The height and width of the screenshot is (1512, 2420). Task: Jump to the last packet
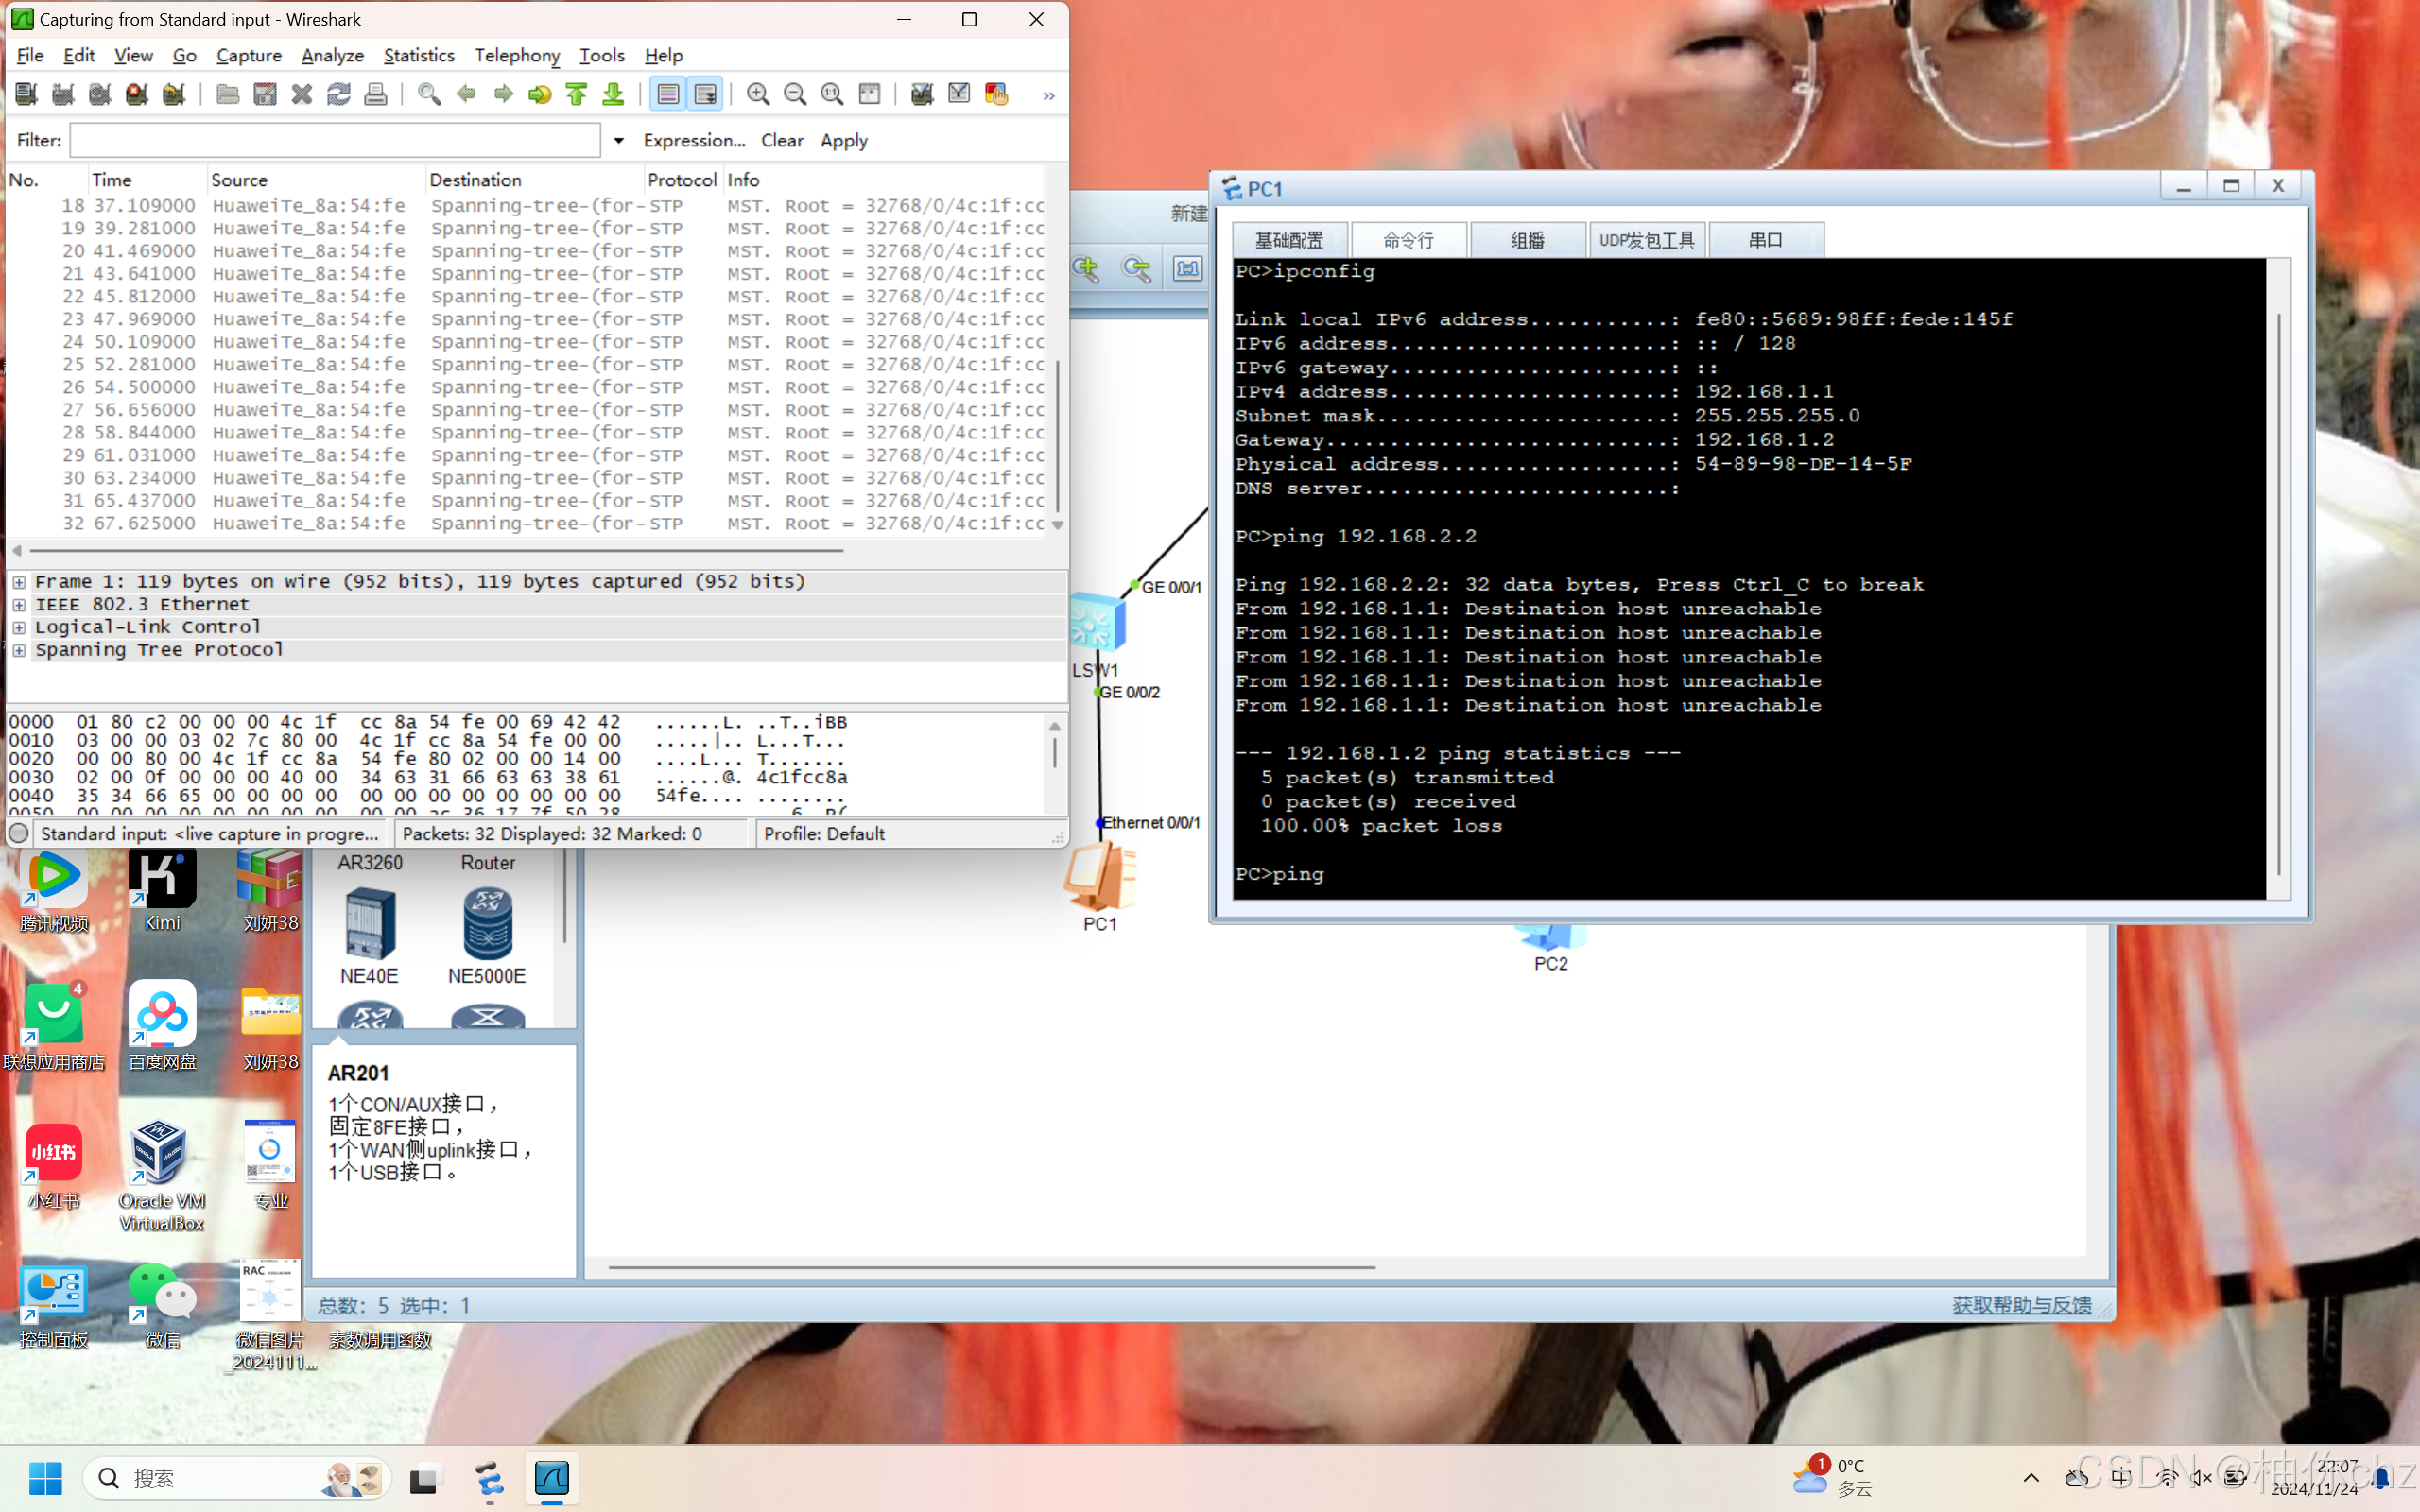pos(614,94)
